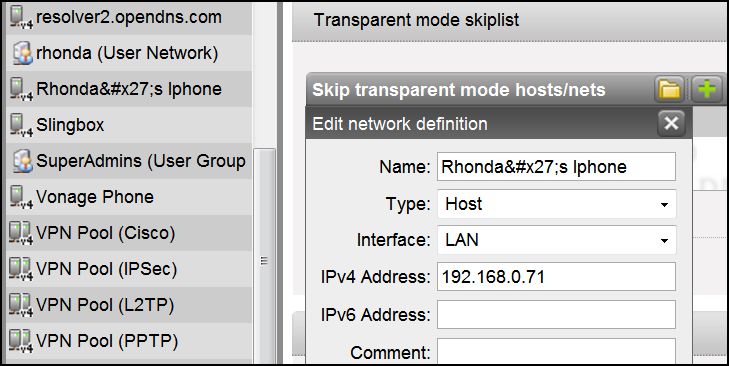The width and height of the screenshot is (729, 366).
Task: Click user network icon beside rhonda
Action: coord(21,53)
